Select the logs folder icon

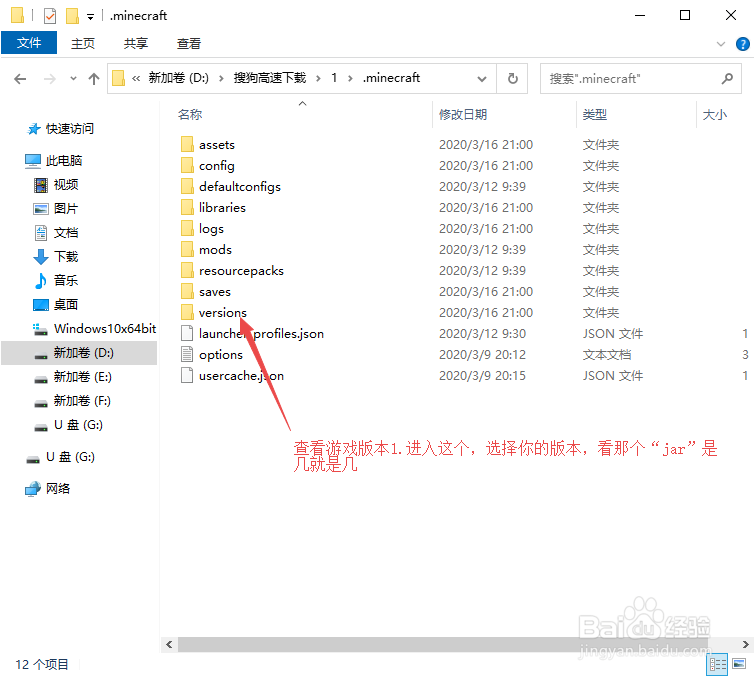(187, 228)
